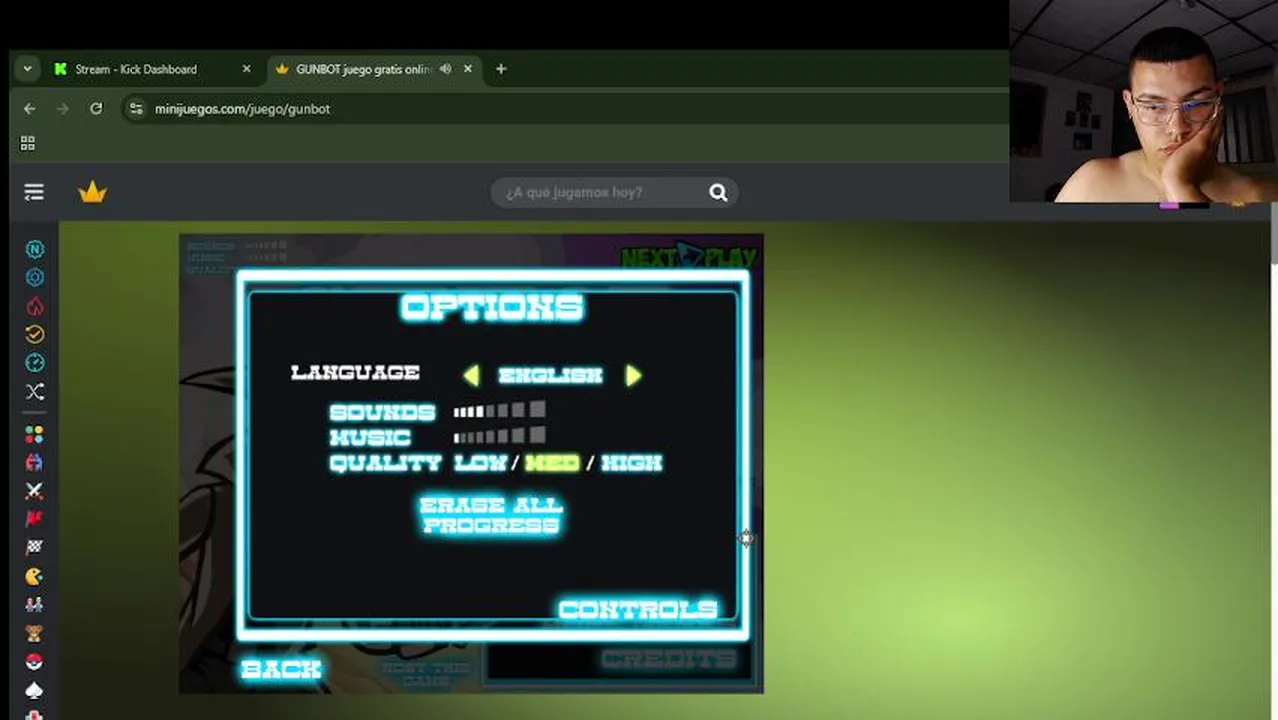Open the CREDITS button
Screen dimensions: 1278x720
point(669,659)
